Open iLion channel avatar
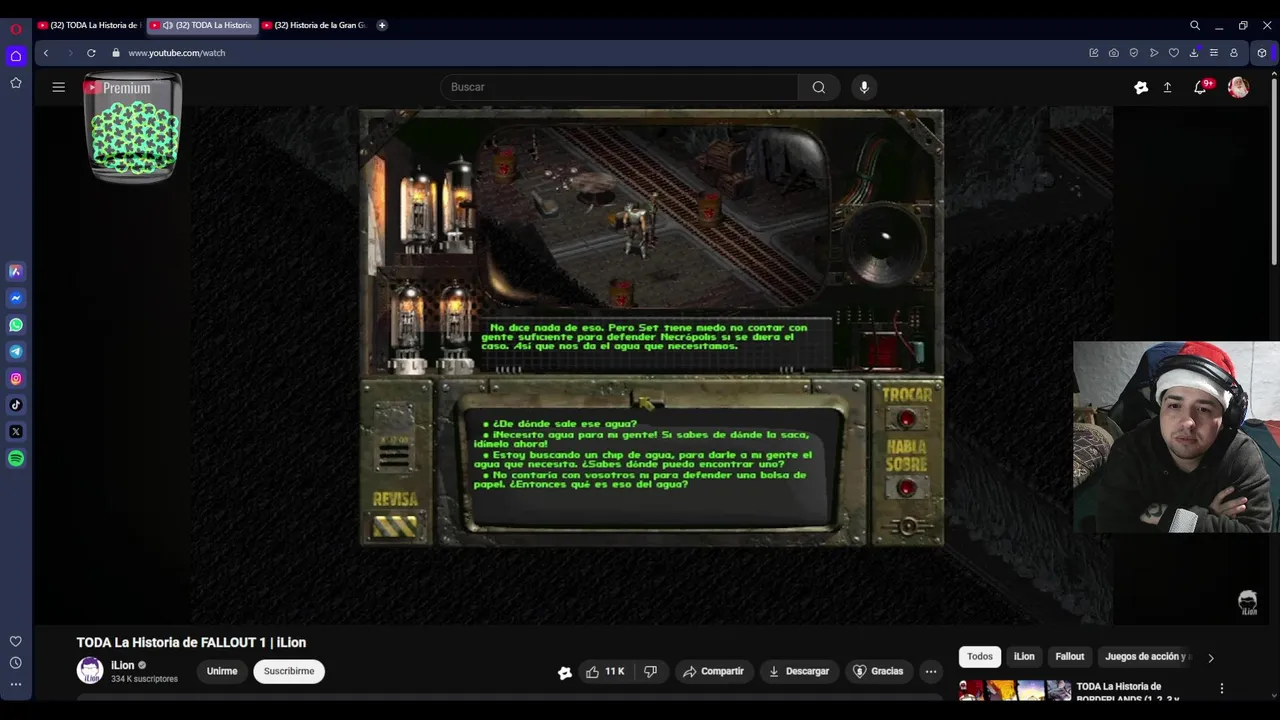 90,671
